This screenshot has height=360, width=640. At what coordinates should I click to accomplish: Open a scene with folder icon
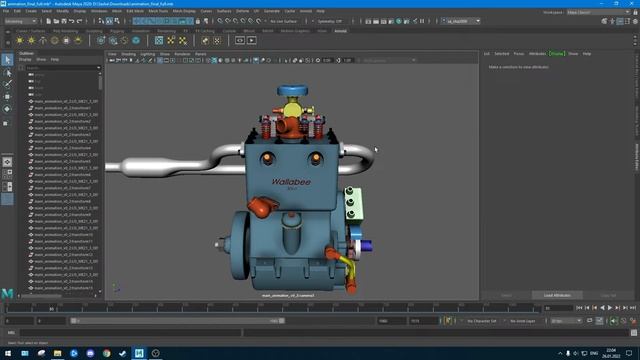coord(56,21)
